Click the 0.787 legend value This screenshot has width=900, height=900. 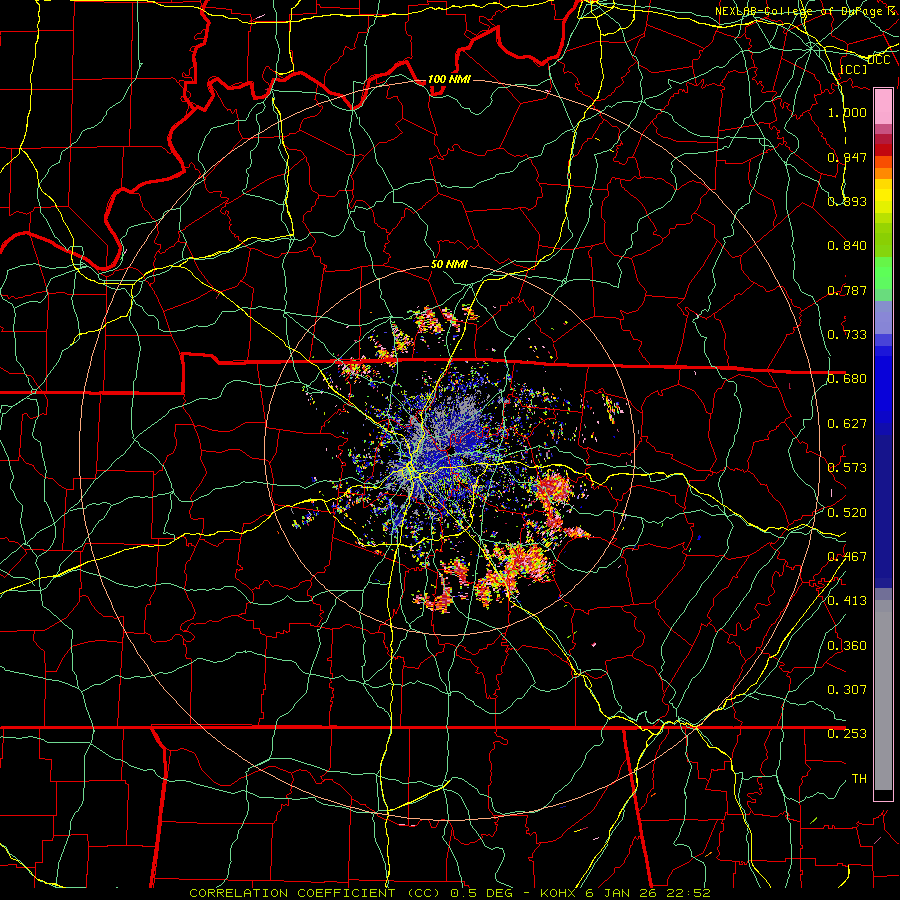click(x=847, y=290)
